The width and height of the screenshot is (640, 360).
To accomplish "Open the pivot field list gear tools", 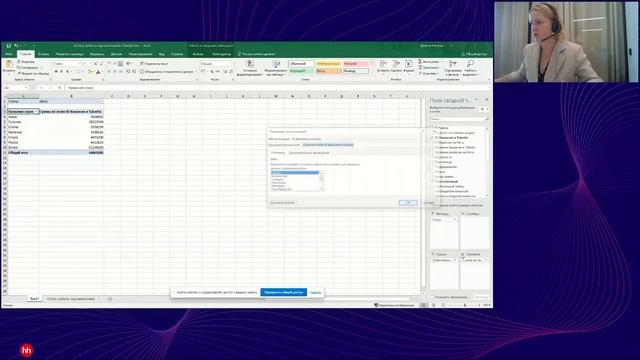I will [483, 109].
